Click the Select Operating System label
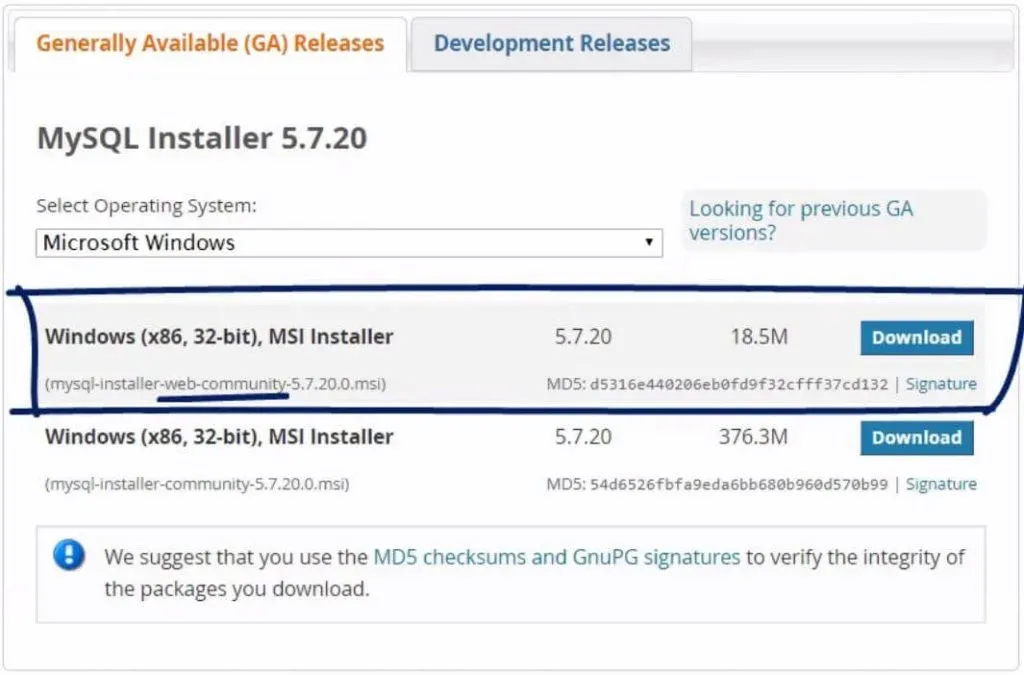The image size is (1024, 675). tap(147, 206)
